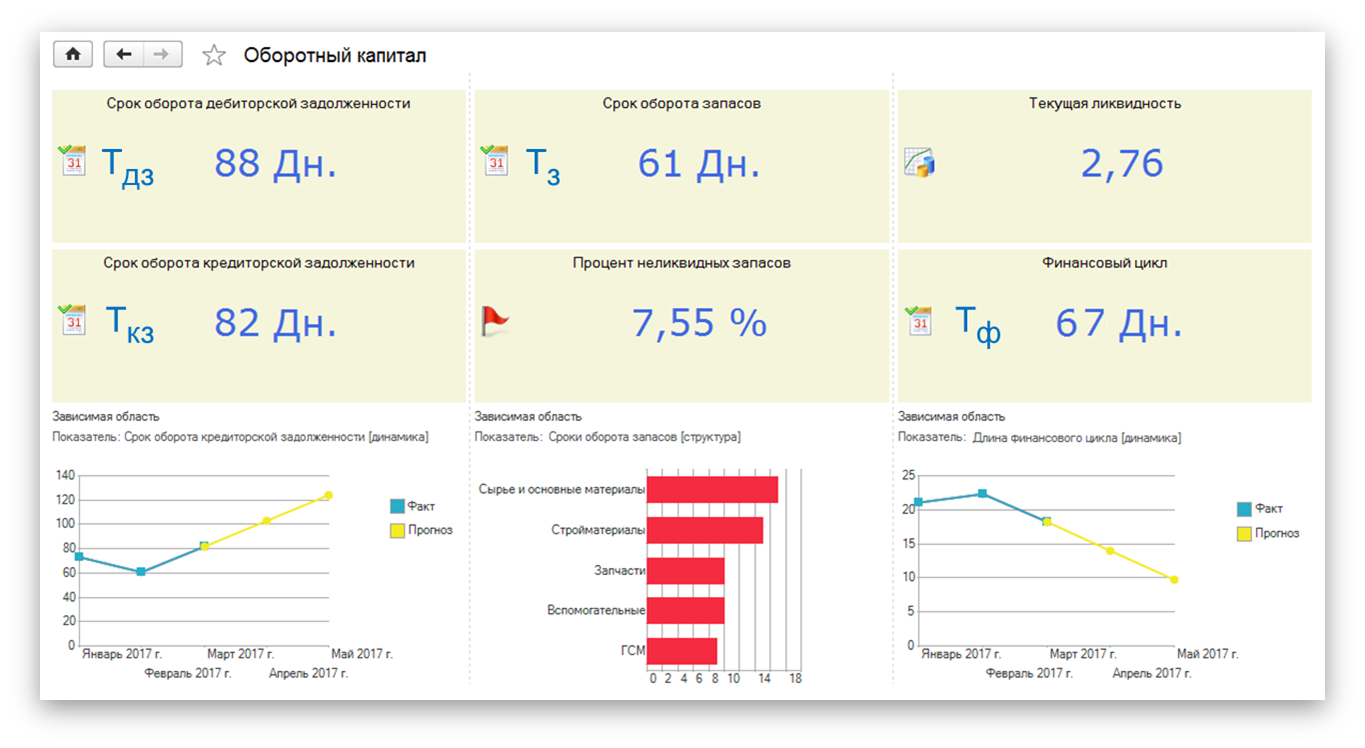Click Факт blue swatch in right chart legend

pyautogui.click(x=1244, y=510)
